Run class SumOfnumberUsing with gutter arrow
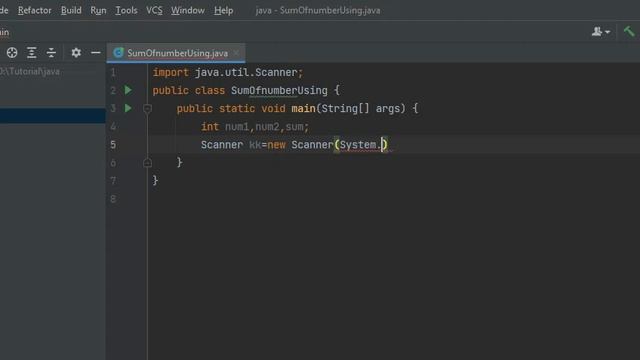Screen dimensions: 640x360 click(x=128, y=90)
